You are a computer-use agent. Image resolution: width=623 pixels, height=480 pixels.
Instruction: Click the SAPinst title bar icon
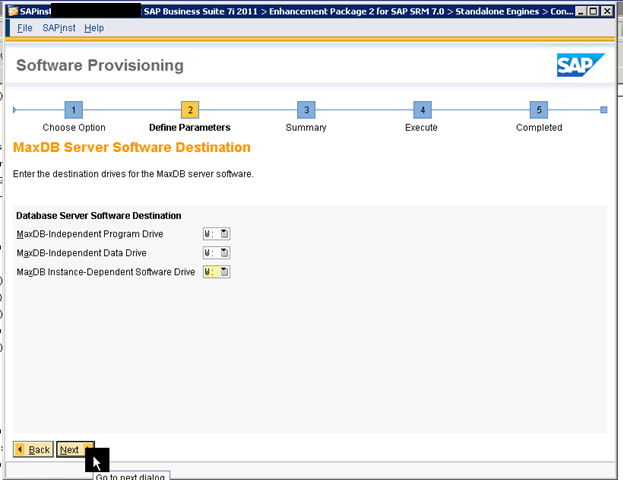pyautogui.click(x=13, y=11)
